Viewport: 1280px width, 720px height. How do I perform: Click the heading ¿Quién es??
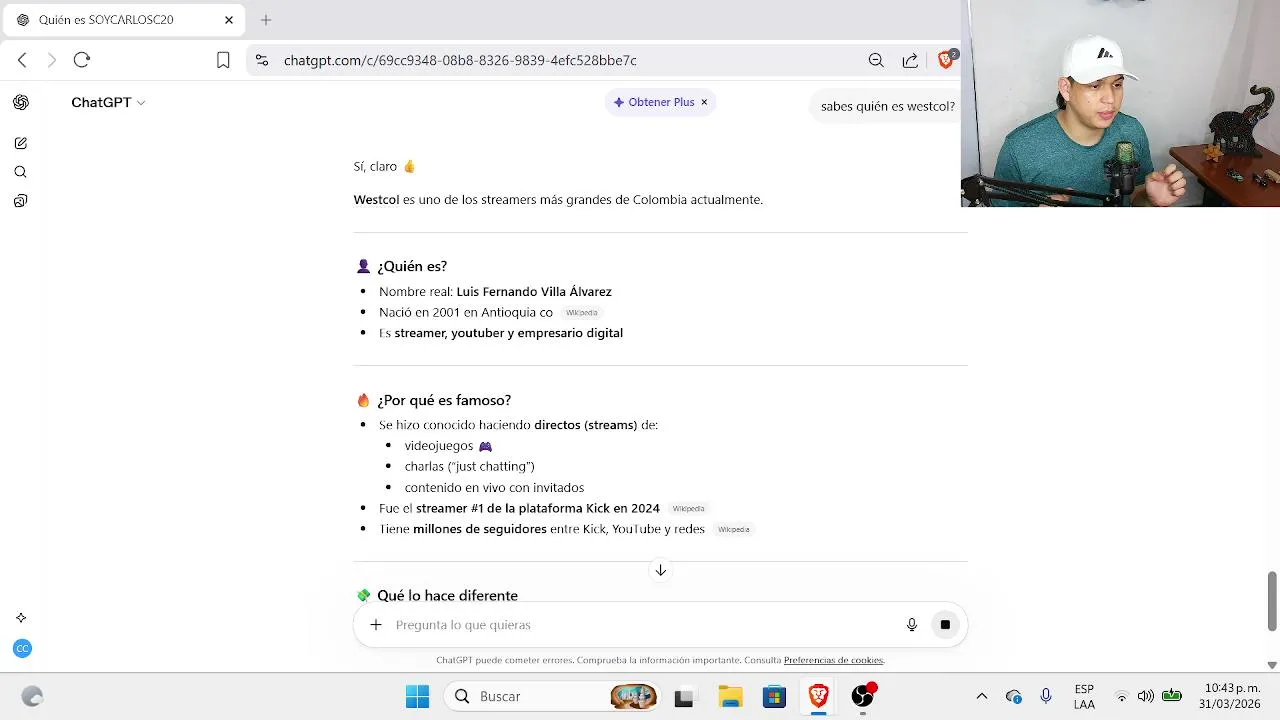tap(412, 266)
